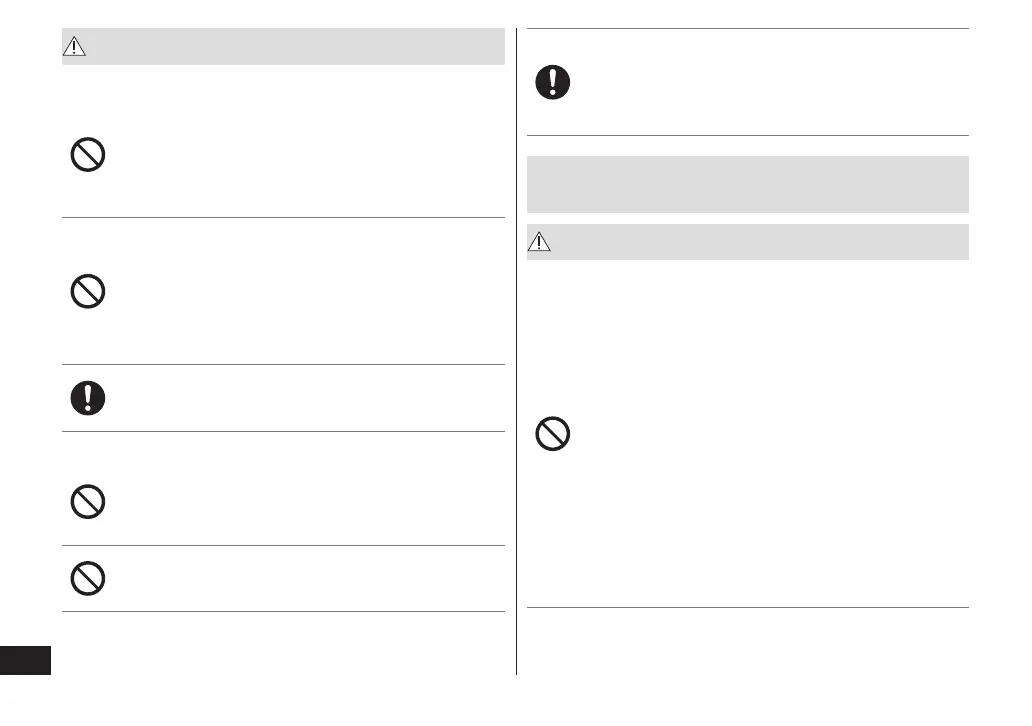Click the divider below the right column prohibition icon
Screen dimensions: 1032x726
[747, 607]
